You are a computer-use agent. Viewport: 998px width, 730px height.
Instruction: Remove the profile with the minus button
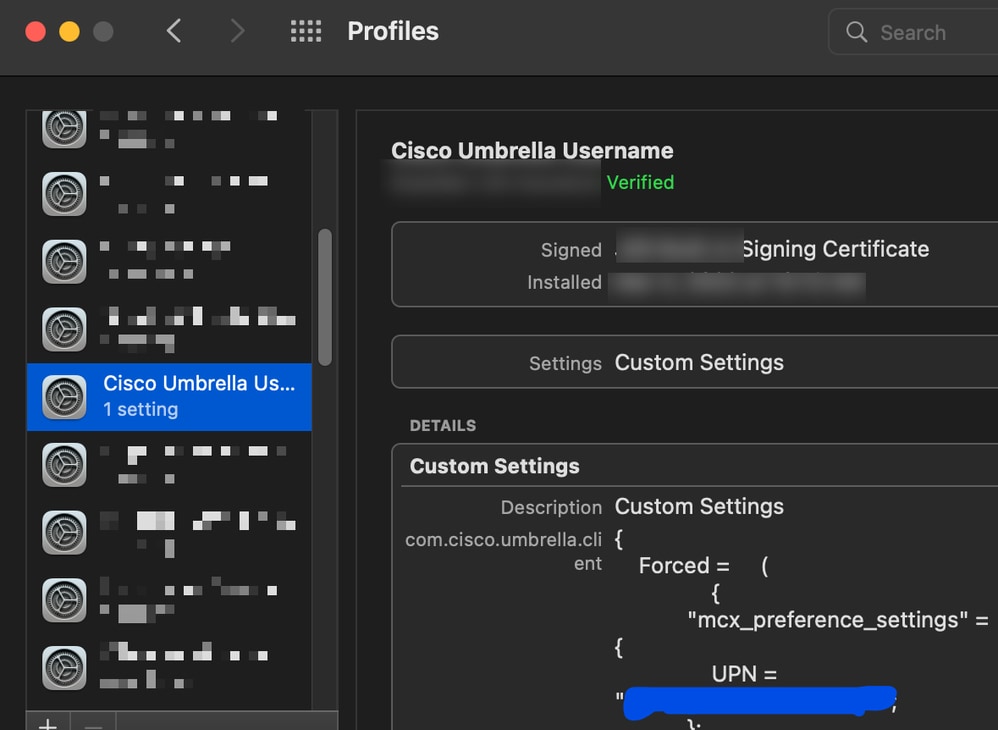pyautogui.click(x=93, y=723)
